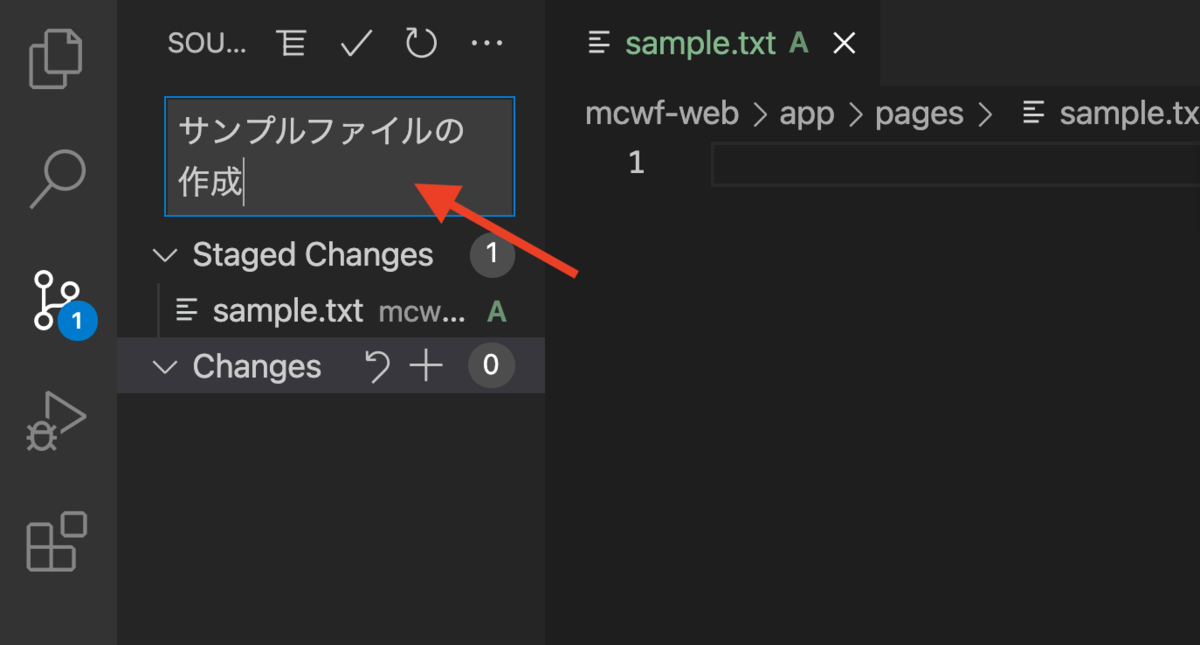Viewport: 1200px width, 645px height.
Task: Discard all changes with the undo arrow
Action: (377, 367)
